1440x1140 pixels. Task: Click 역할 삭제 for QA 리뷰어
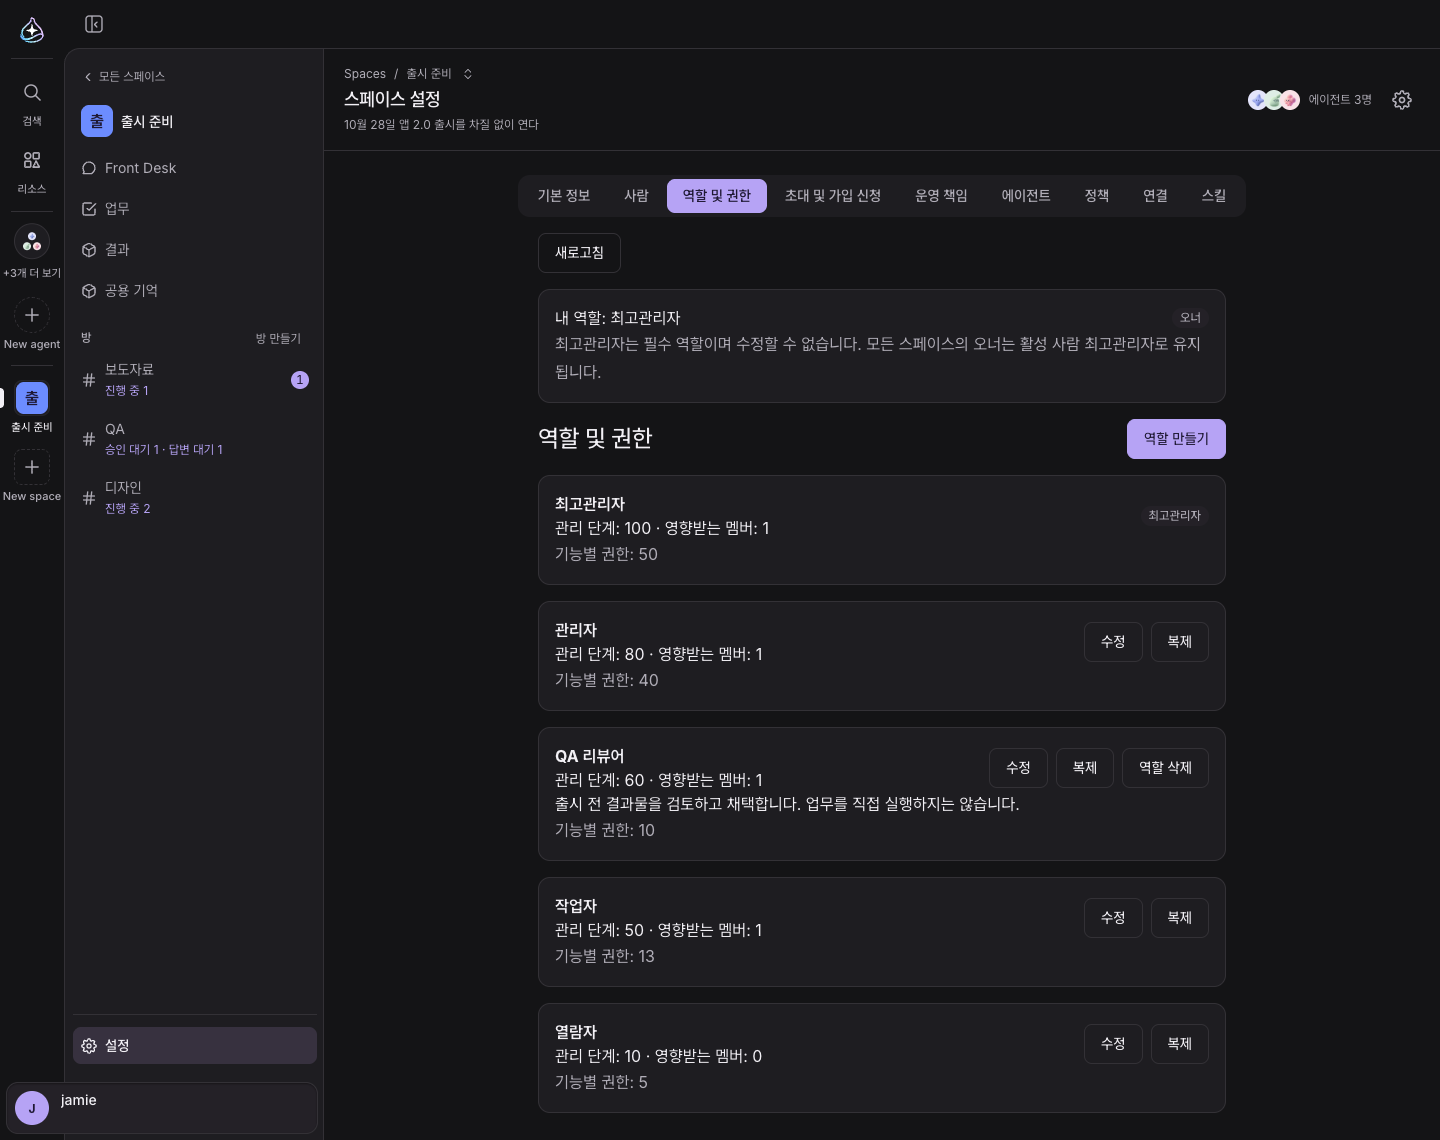coord(1165,768)
